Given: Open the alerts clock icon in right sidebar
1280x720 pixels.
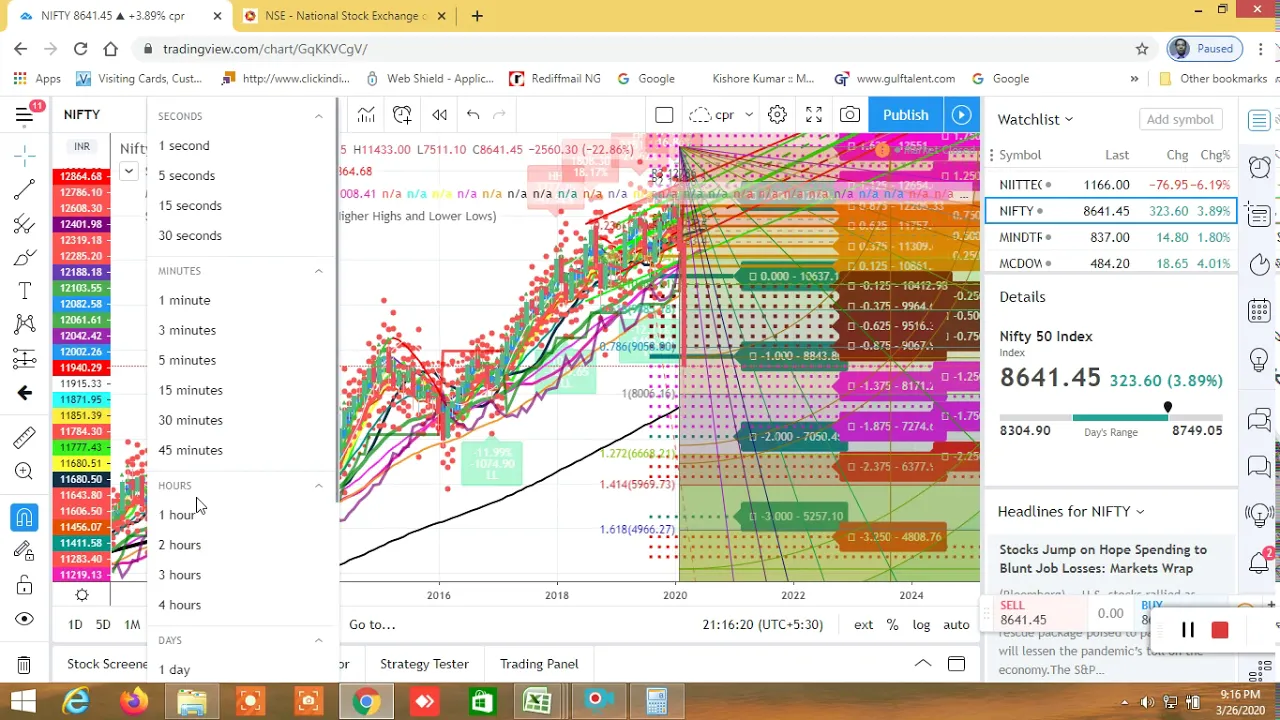Looking at the screenshot, I should click(x=1259, y=167).
